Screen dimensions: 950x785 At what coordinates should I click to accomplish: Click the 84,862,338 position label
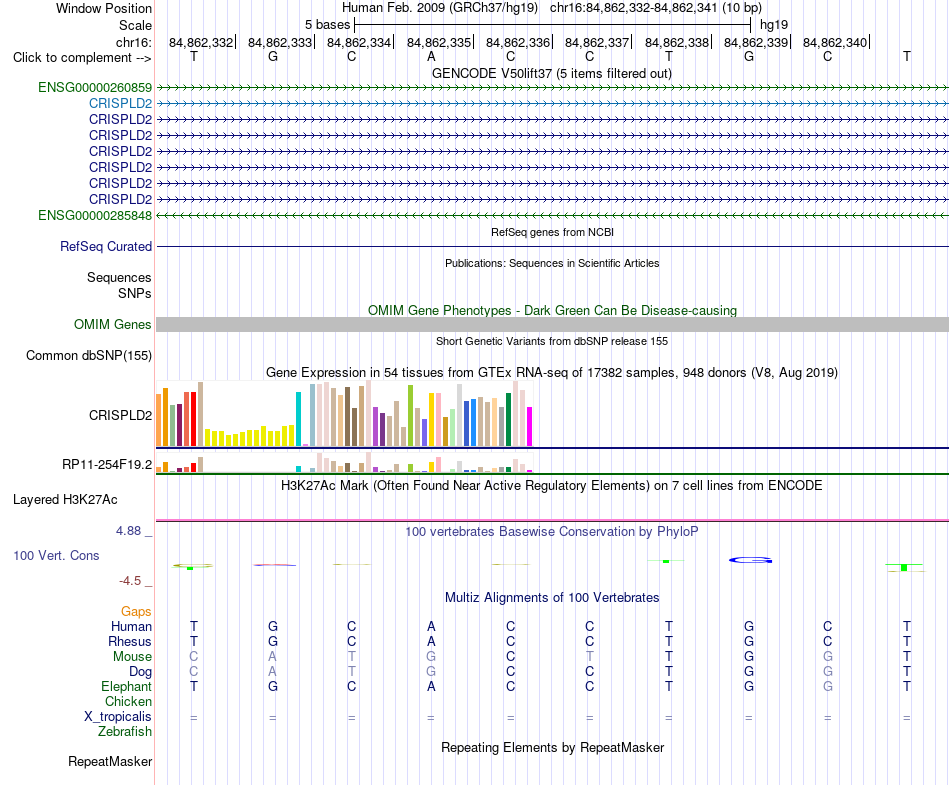click(x=677, y=42)
